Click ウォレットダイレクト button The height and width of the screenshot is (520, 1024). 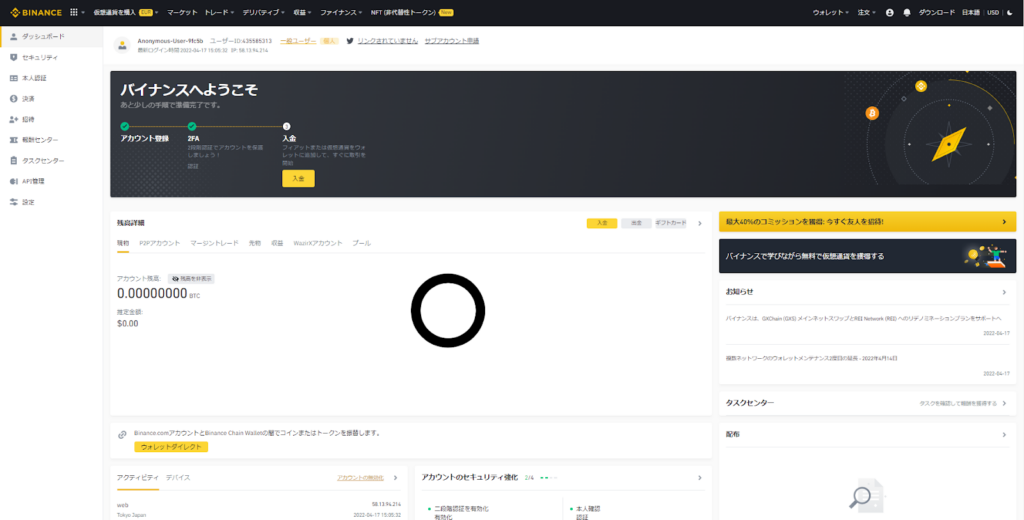click(x=171, y=447)
